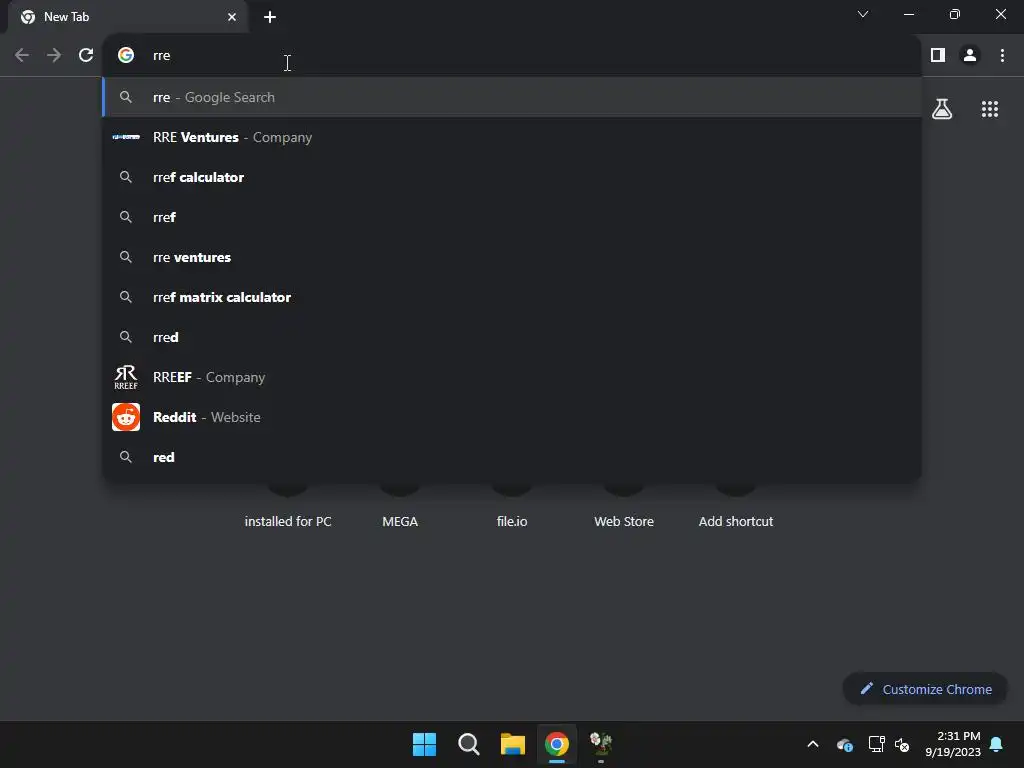Screen dimensions: 1024x768
Task: Open the clock showing 2:31 PM
Action: tap(953, 744)
